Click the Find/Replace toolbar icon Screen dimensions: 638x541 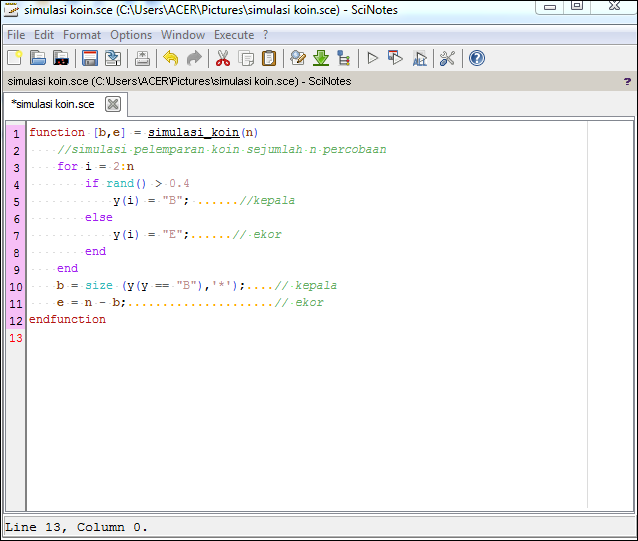[x=297, y=58]
